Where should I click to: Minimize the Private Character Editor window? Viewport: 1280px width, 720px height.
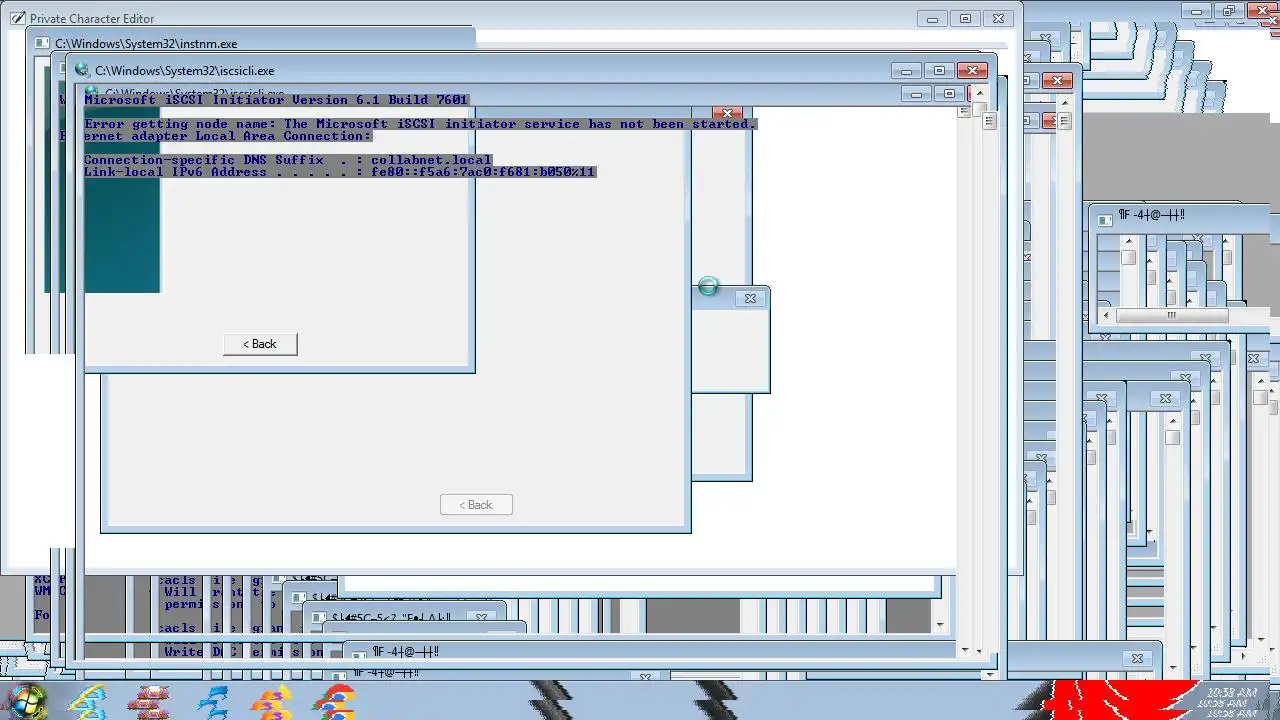933,18
